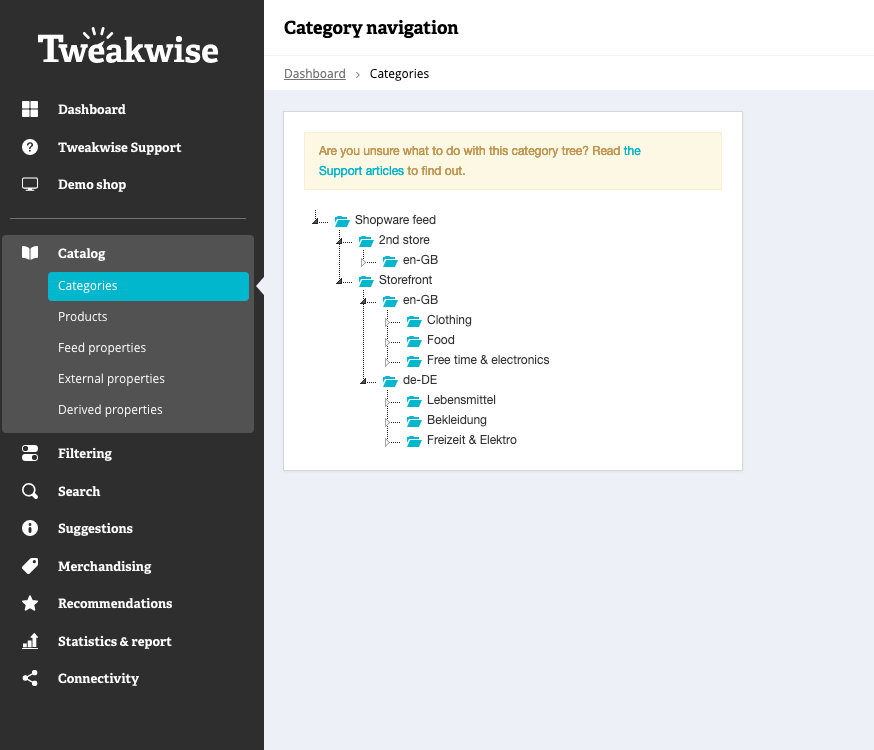Collapse the de-DE tree node

[363, 381]
